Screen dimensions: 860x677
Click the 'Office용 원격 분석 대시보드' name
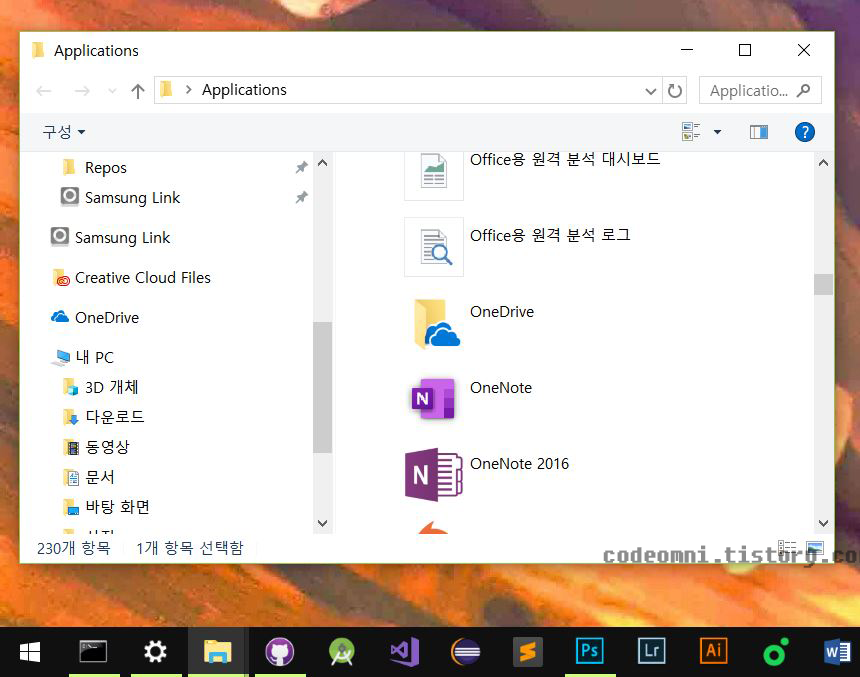(x=565, y=159)
